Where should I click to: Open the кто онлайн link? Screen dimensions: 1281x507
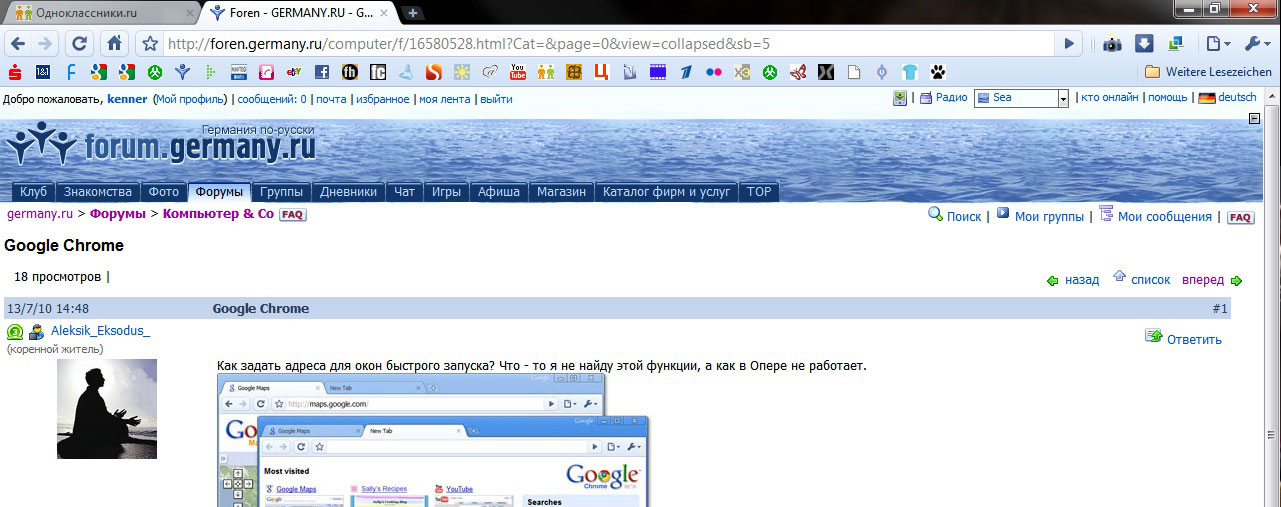pos(1110,98)
